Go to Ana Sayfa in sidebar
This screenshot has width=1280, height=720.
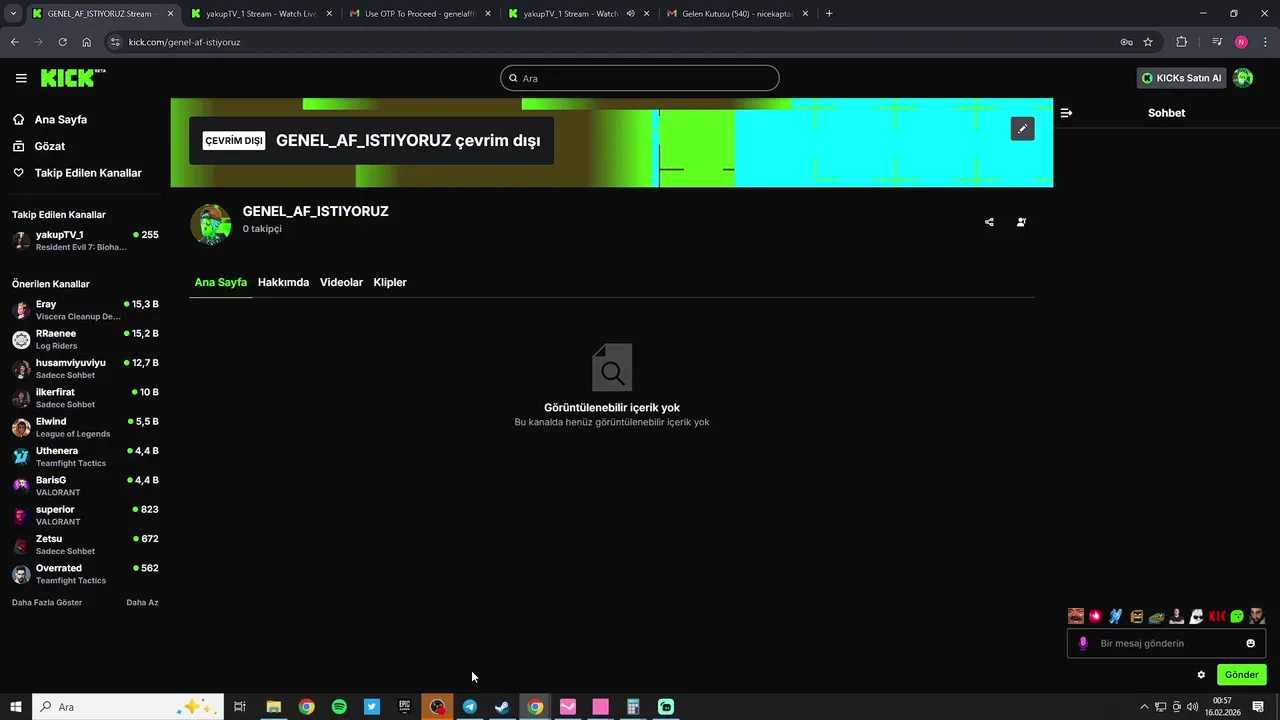(x=60, y=119)
